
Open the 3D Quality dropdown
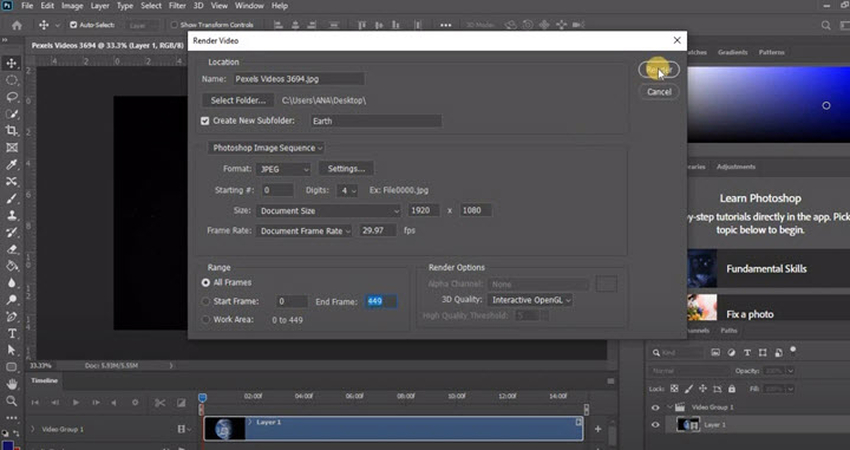(x=530, y=300)
